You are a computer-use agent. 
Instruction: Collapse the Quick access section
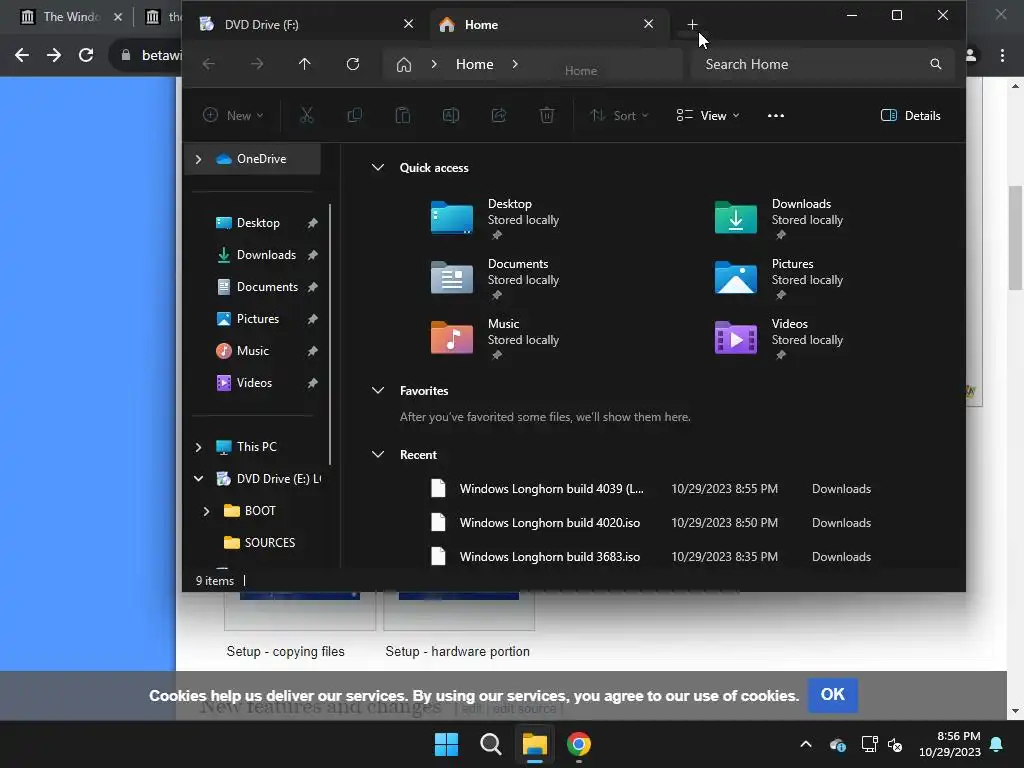coord(377,167)
